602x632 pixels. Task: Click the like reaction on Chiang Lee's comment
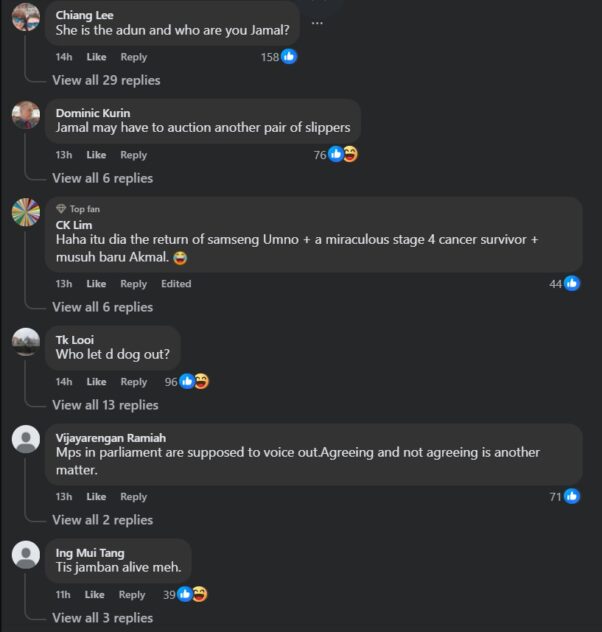coord(289,57)
